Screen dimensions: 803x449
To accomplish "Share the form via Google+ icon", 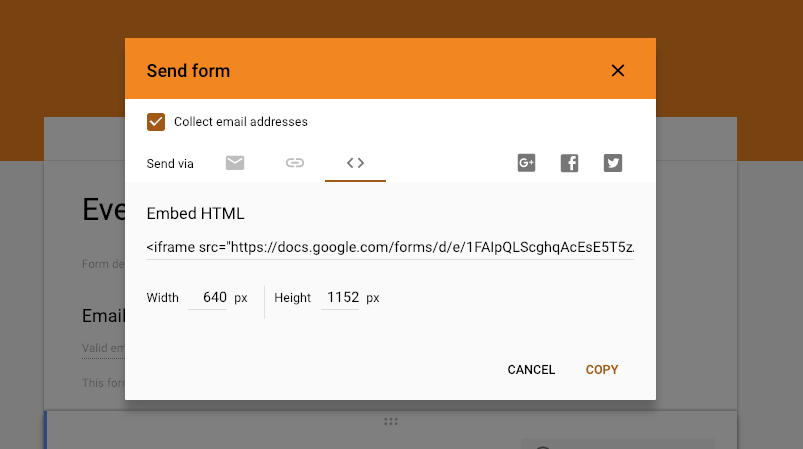I will click(526, 163).
